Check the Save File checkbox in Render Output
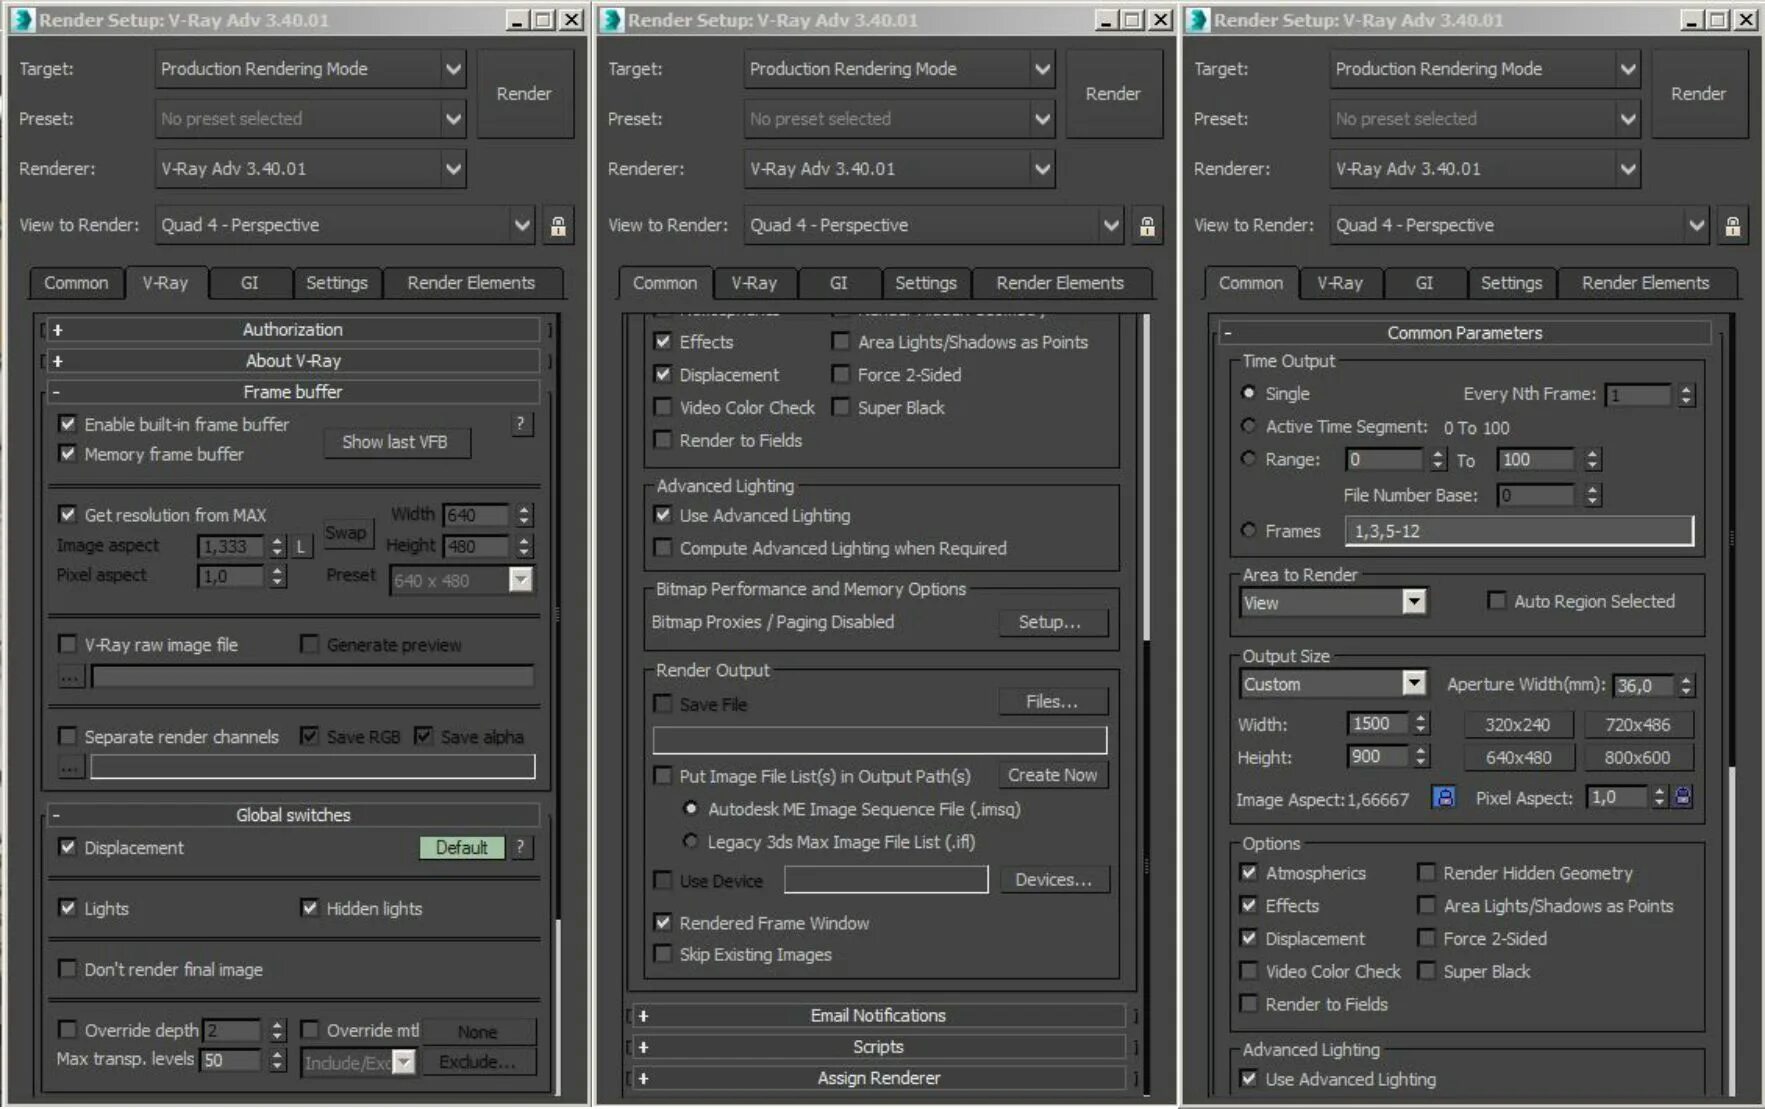 tap(662, 704)
